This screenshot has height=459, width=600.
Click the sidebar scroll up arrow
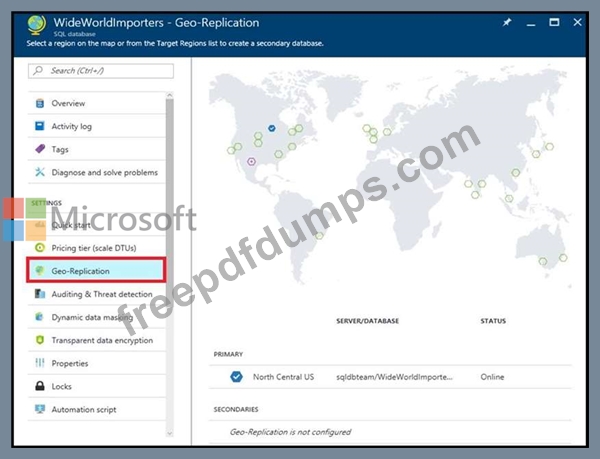point(170,95)
